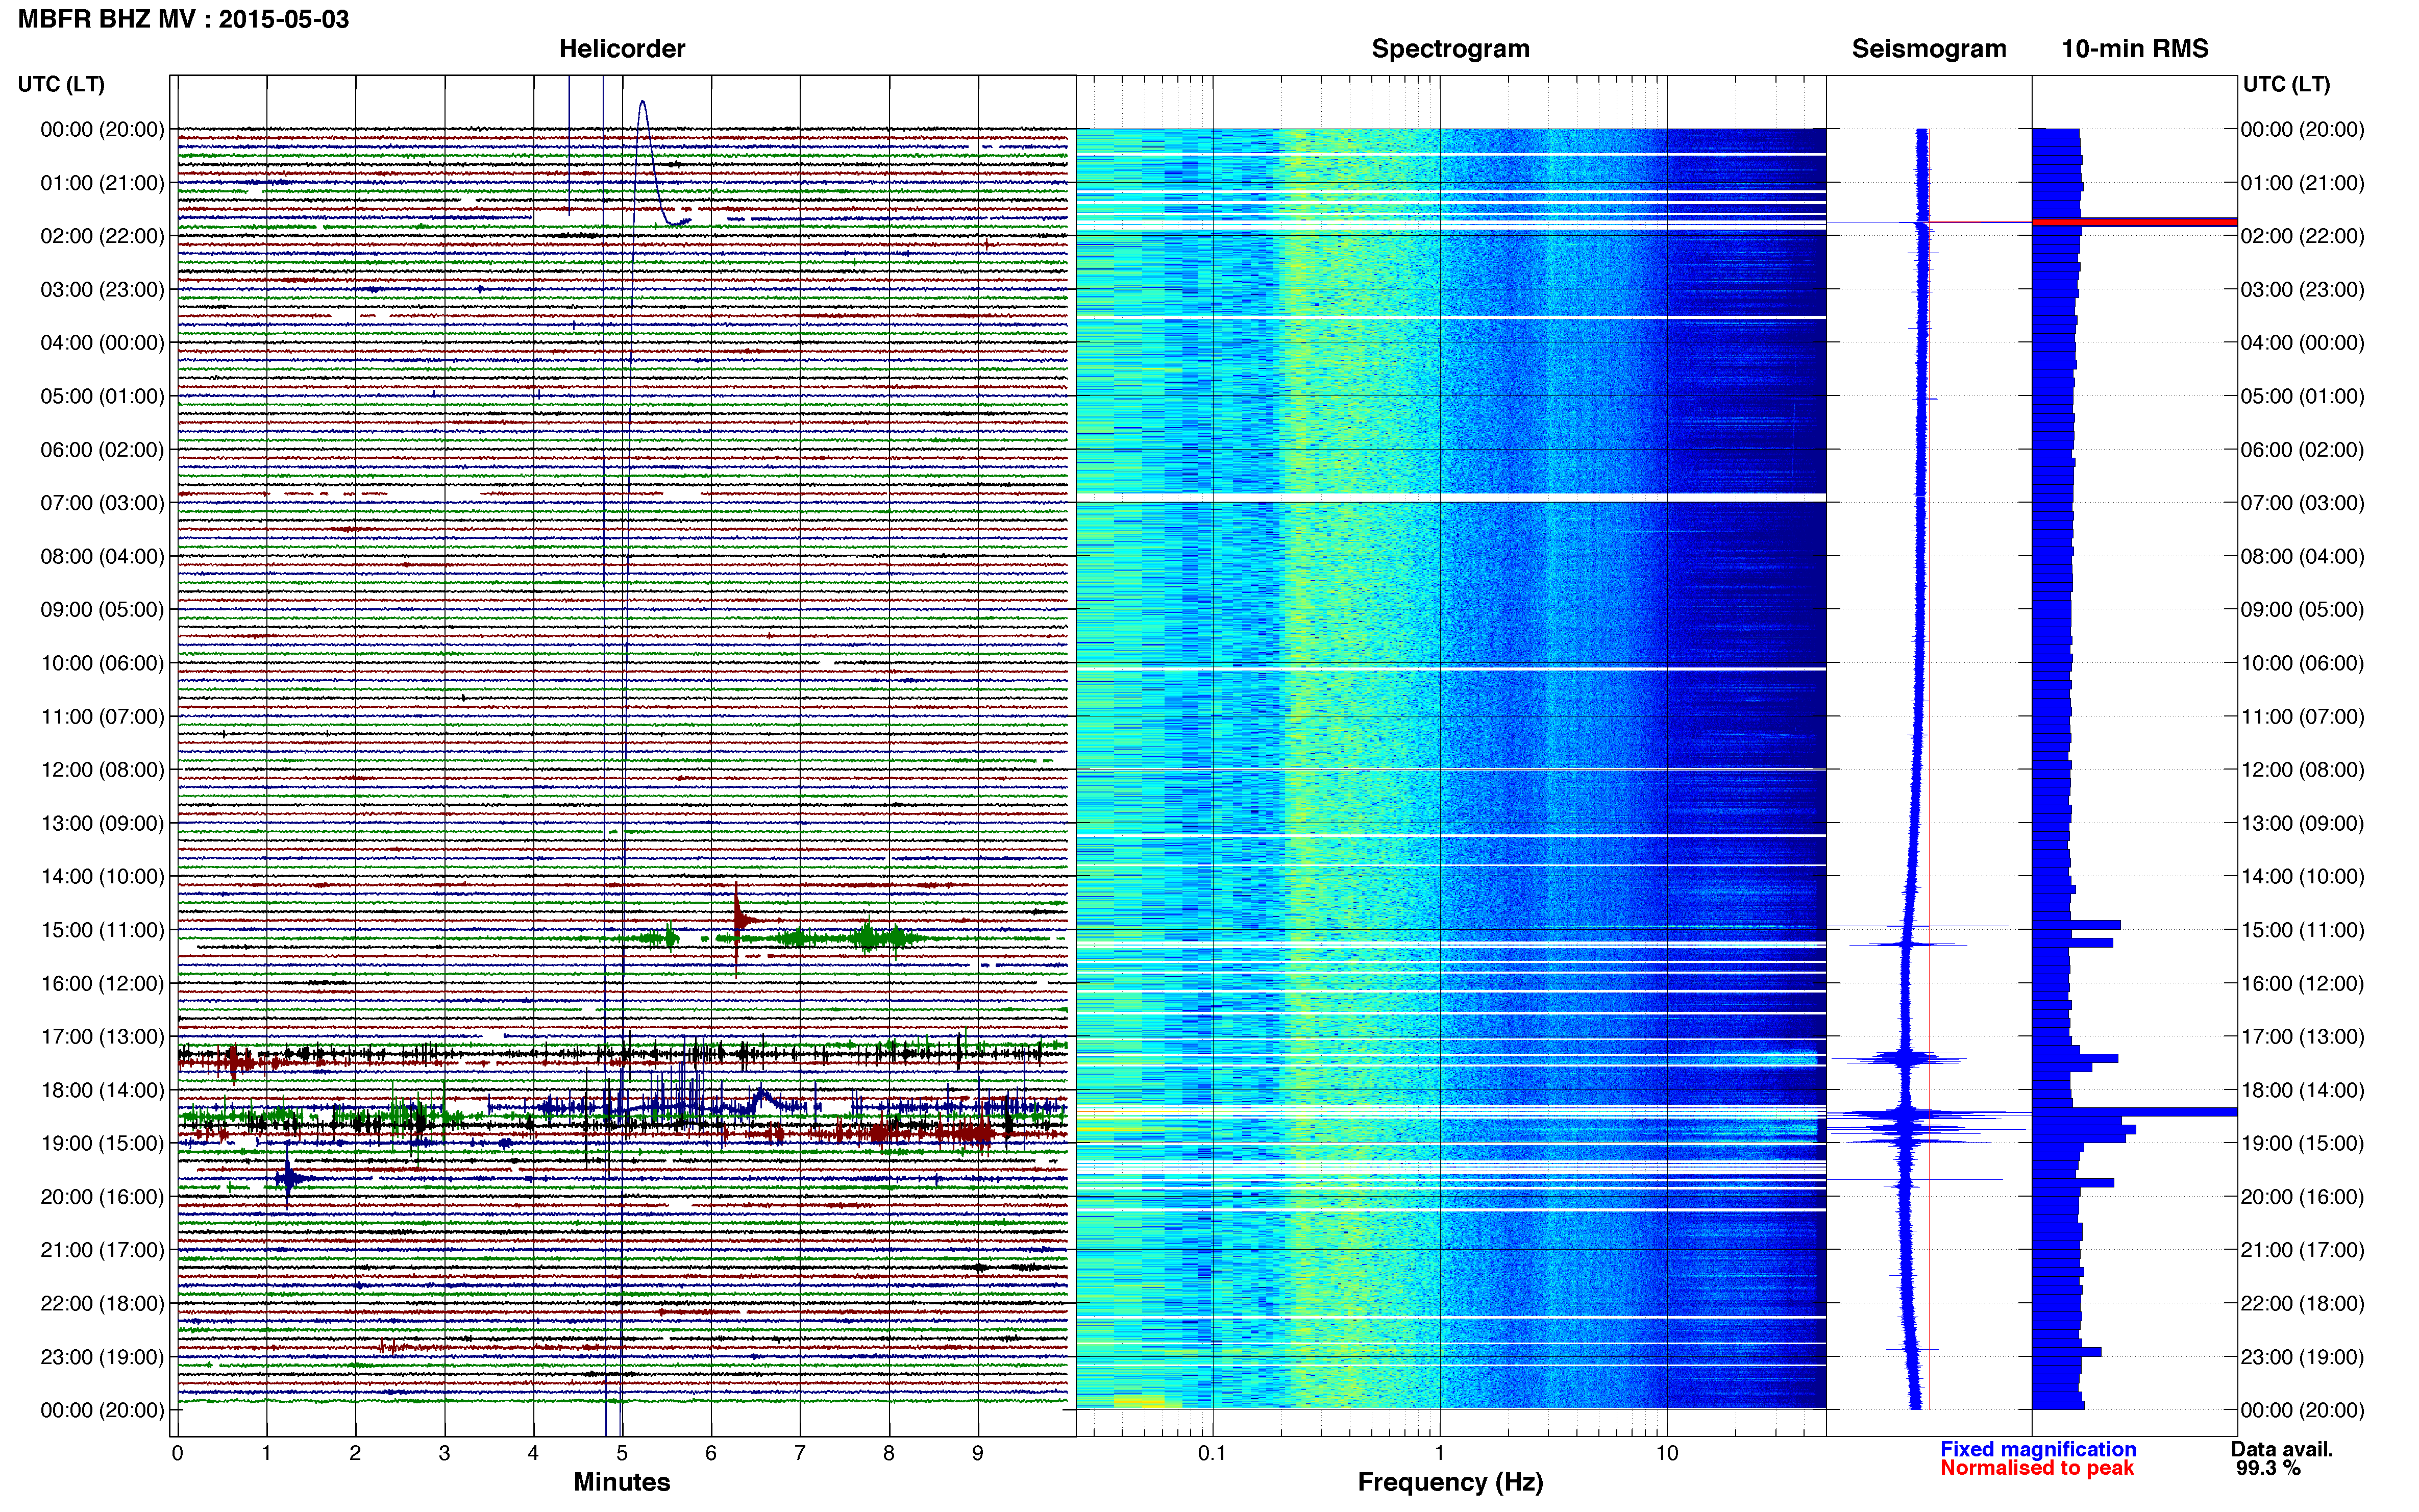This screenshot has width=2419, height=1512.
Task: Click the '99.3 %' availability value
Action: [x=2268, y=1468]
